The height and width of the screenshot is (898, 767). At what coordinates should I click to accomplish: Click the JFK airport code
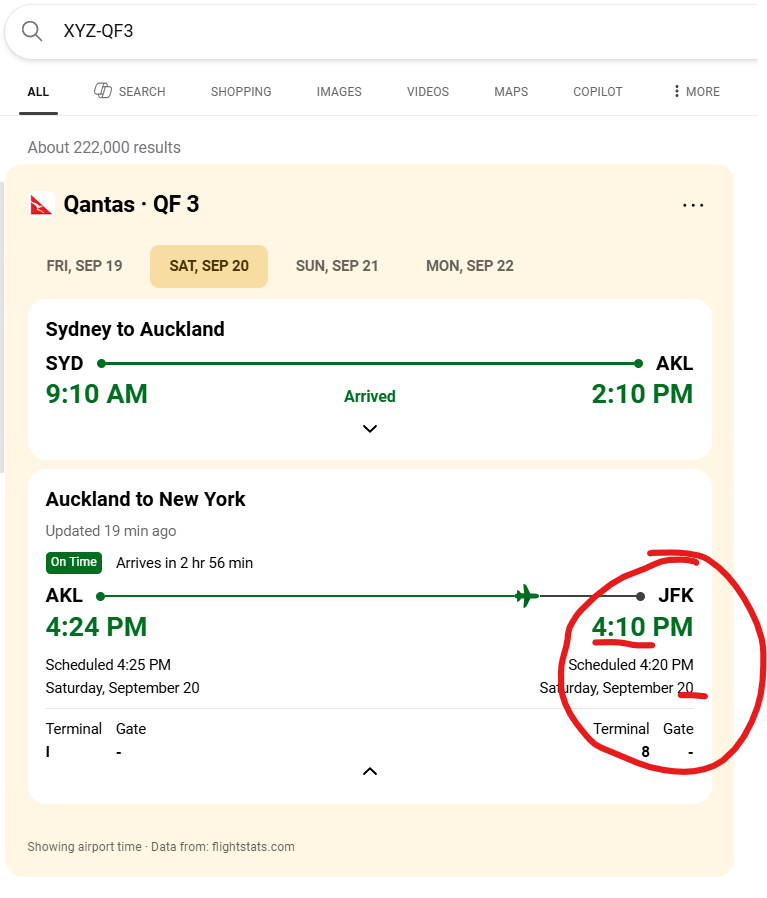(676, 596)
